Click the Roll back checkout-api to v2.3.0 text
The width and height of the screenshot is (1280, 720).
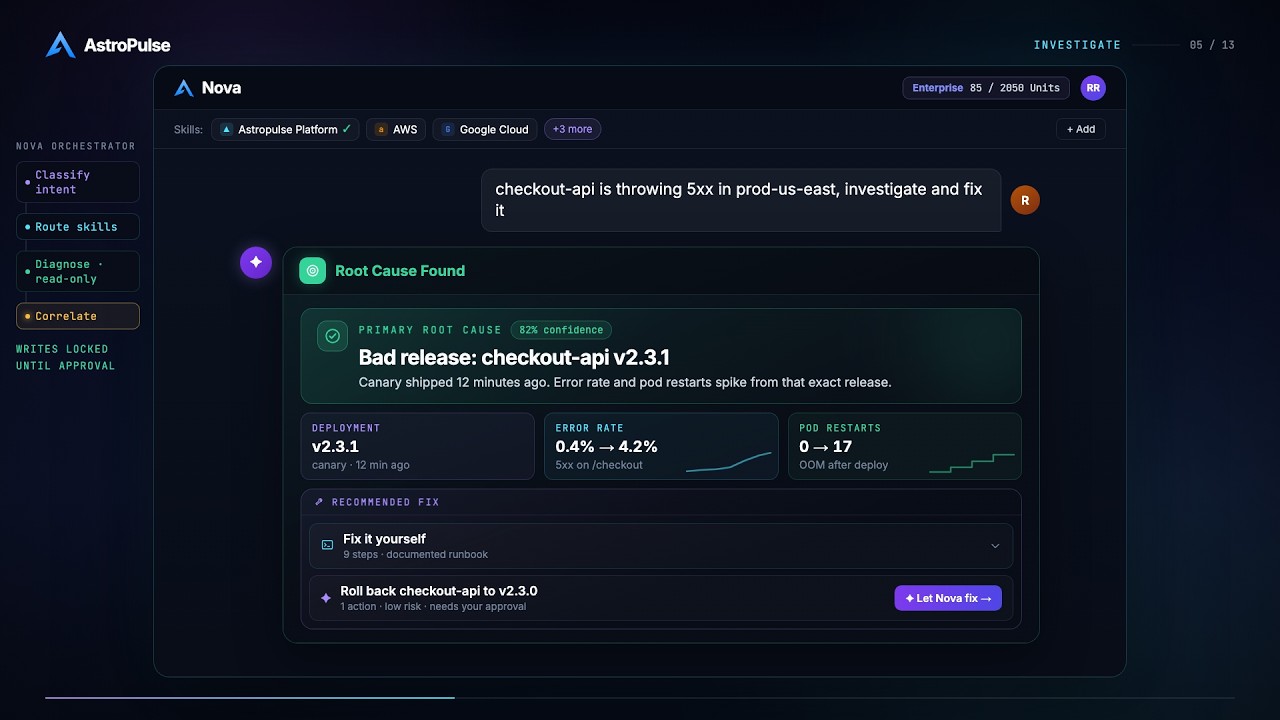439,591
